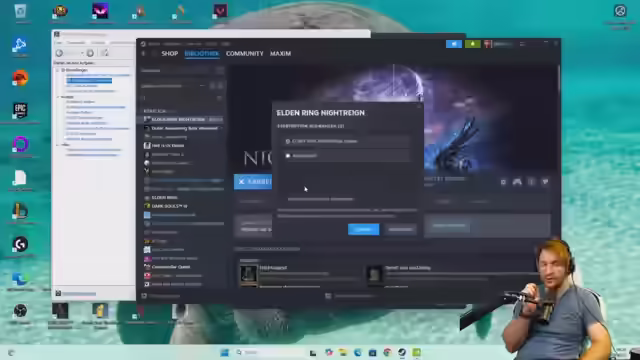Click the game info icon
Image resolution: width=640 pixels, height=360 pixels.
pyautogui.click(x=531, y=182)
